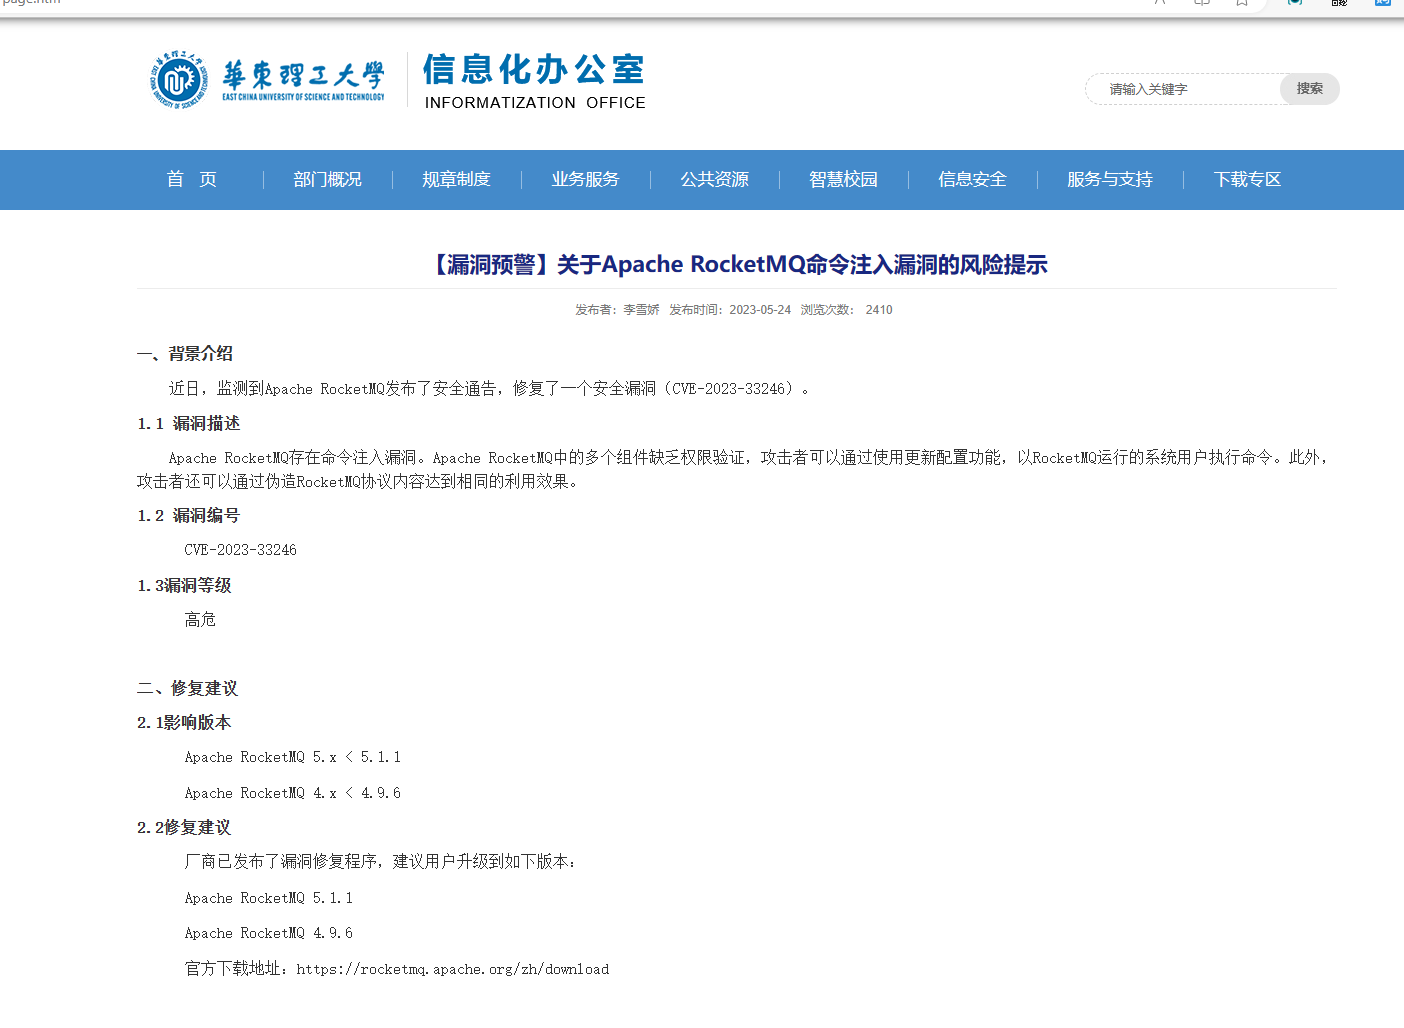Viewport: 1404px width, 1028px height.
Task: Open the 部门概况 menu item
Action: tap(328, 179)
